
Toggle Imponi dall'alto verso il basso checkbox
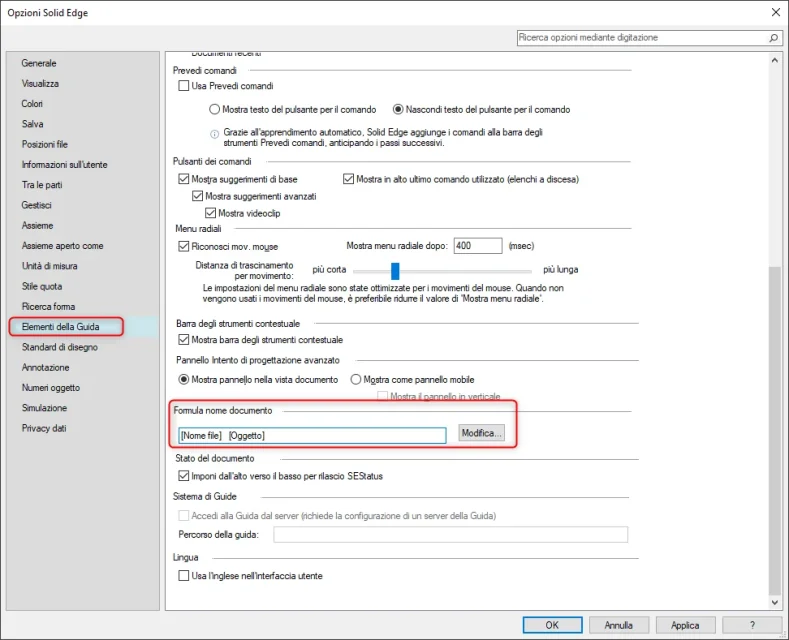point(184,475)
